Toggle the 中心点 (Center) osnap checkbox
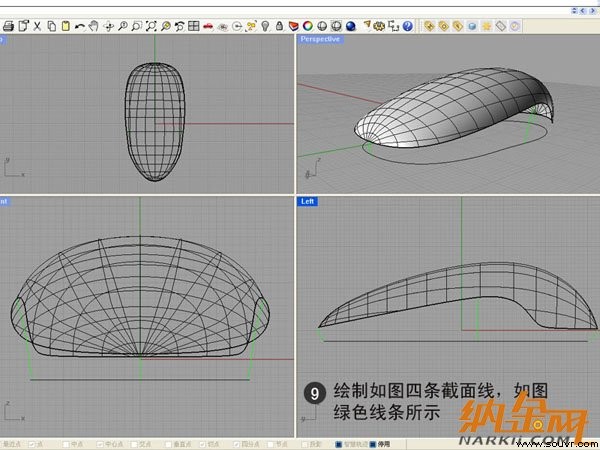Viewport: 600px width, 450px height. pos(100,444)
